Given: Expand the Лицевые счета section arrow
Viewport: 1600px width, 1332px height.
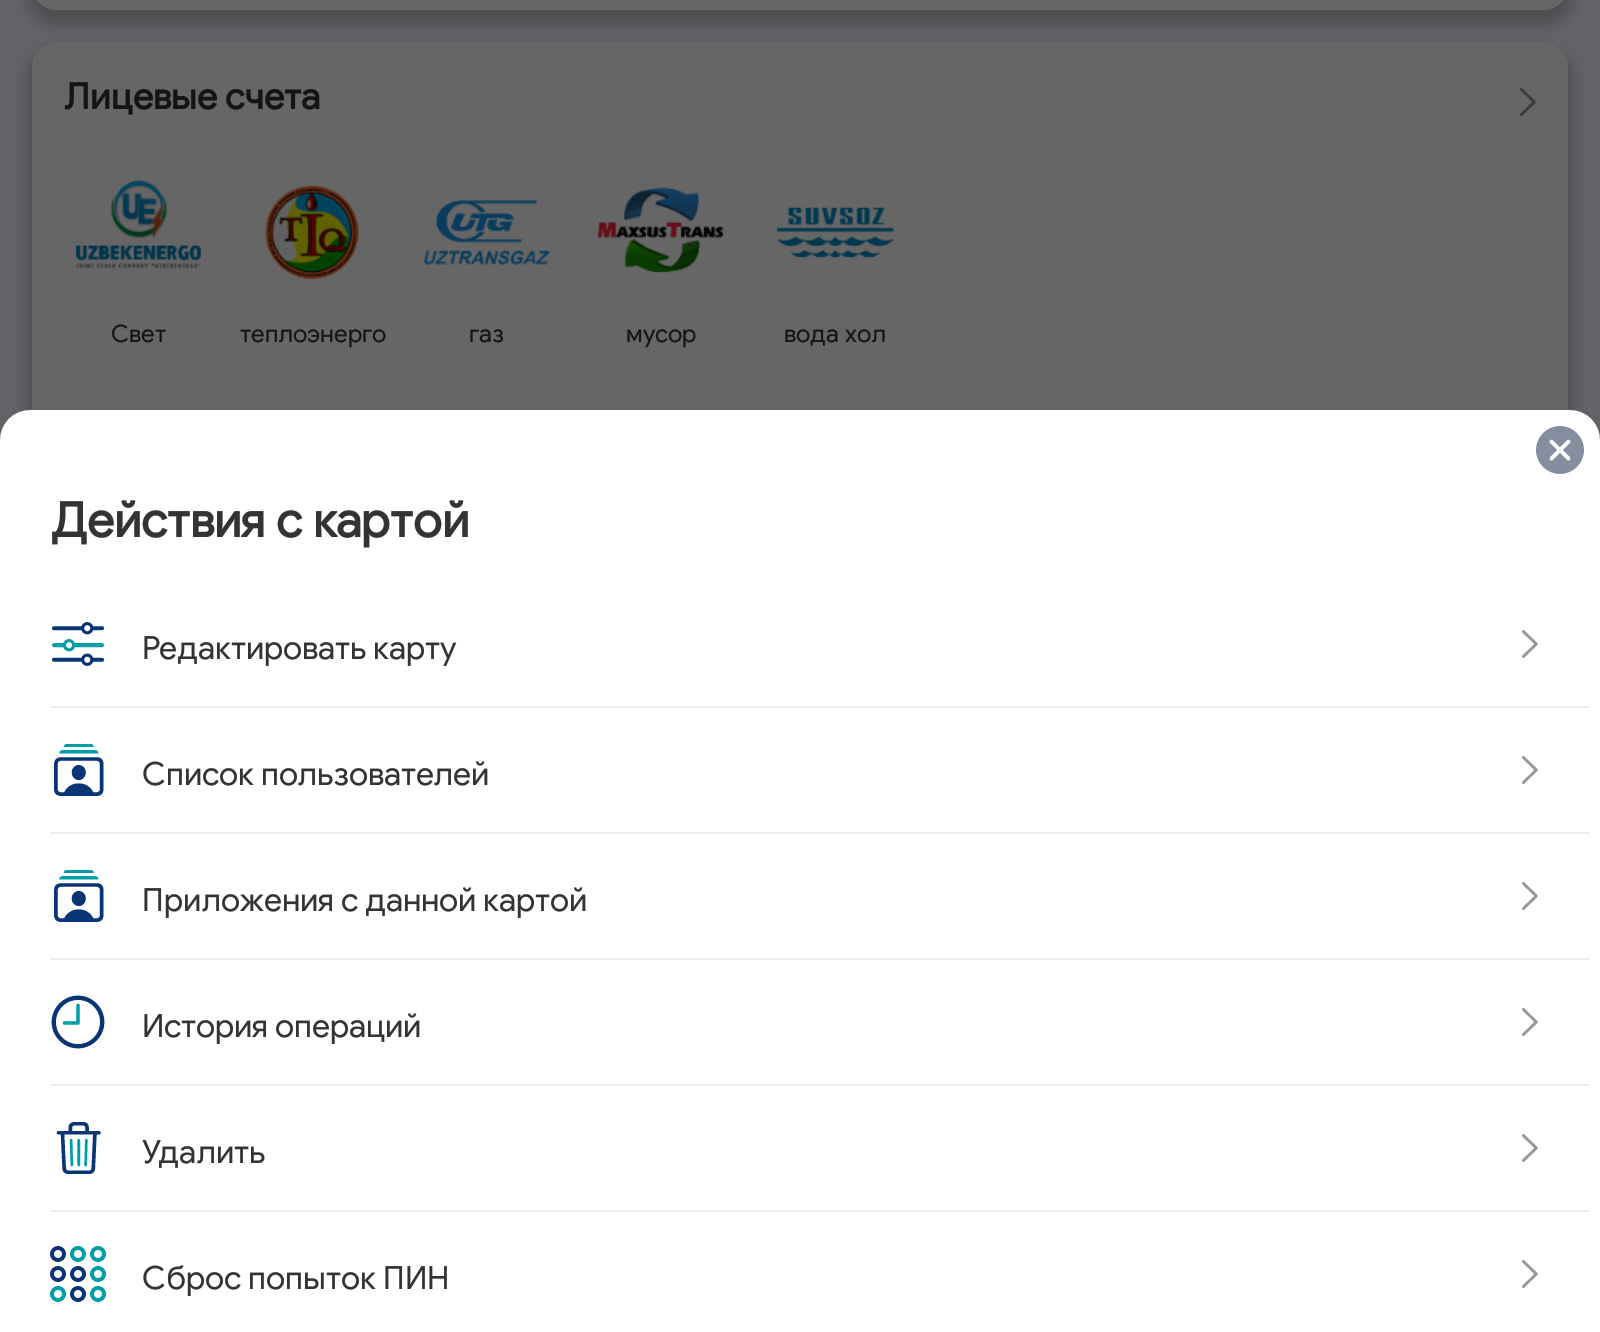Looking at the screenshot, I should [1527, 102].
